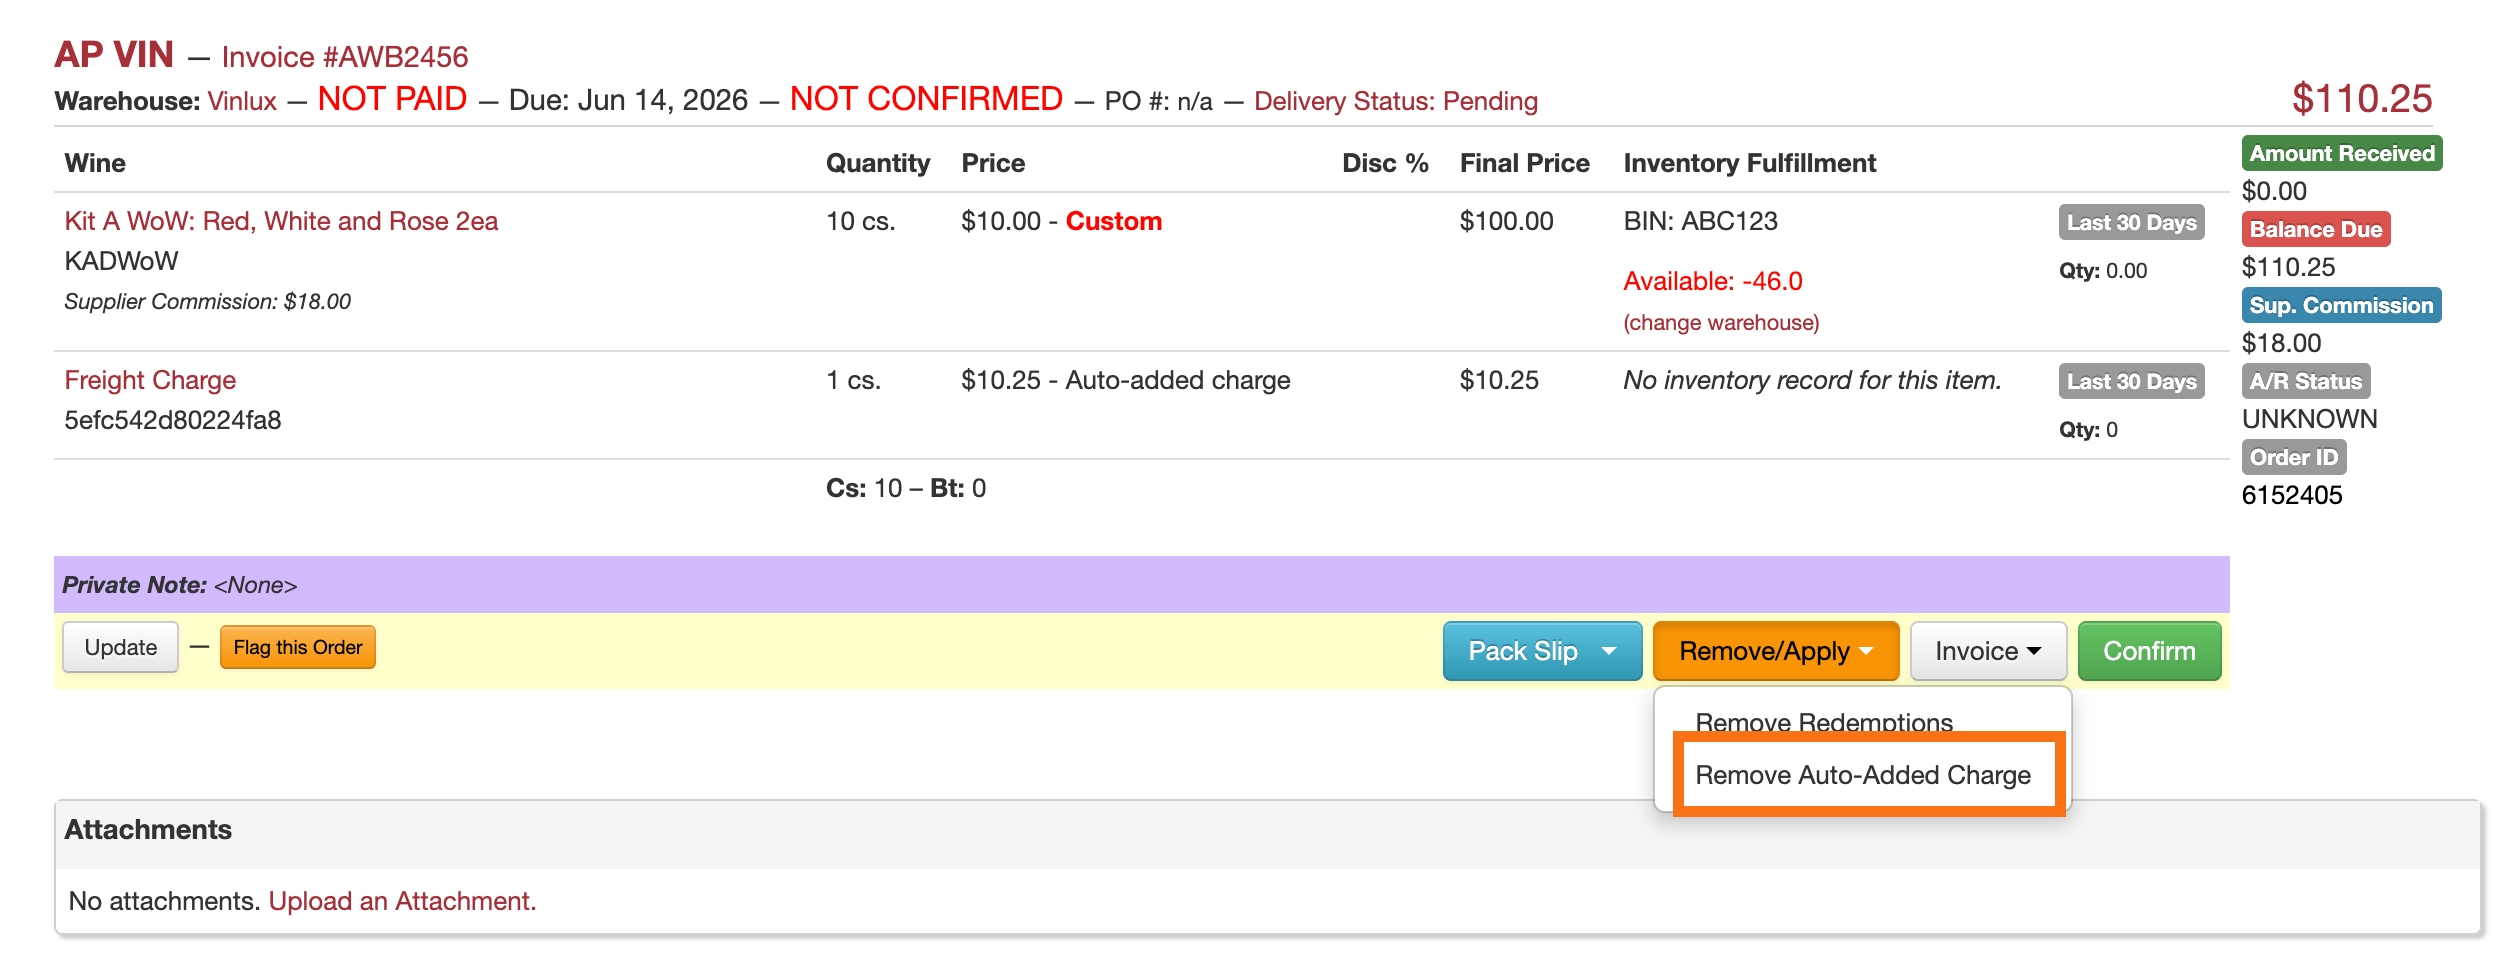Click the Order ID badge
Screen dimensions: 2494x970
click(2294, 457)
